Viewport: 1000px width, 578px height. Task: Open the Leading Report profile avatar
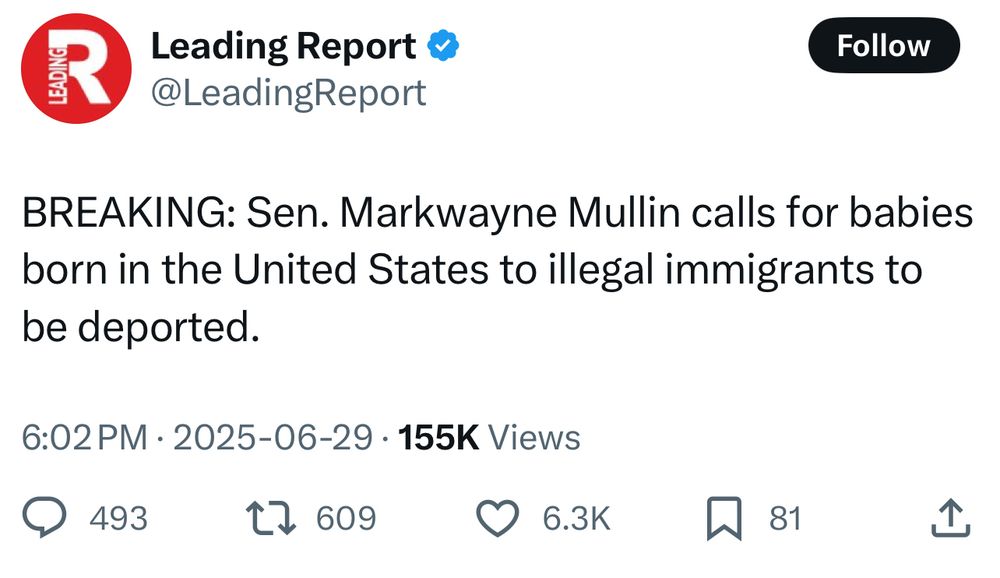point(76,68)
